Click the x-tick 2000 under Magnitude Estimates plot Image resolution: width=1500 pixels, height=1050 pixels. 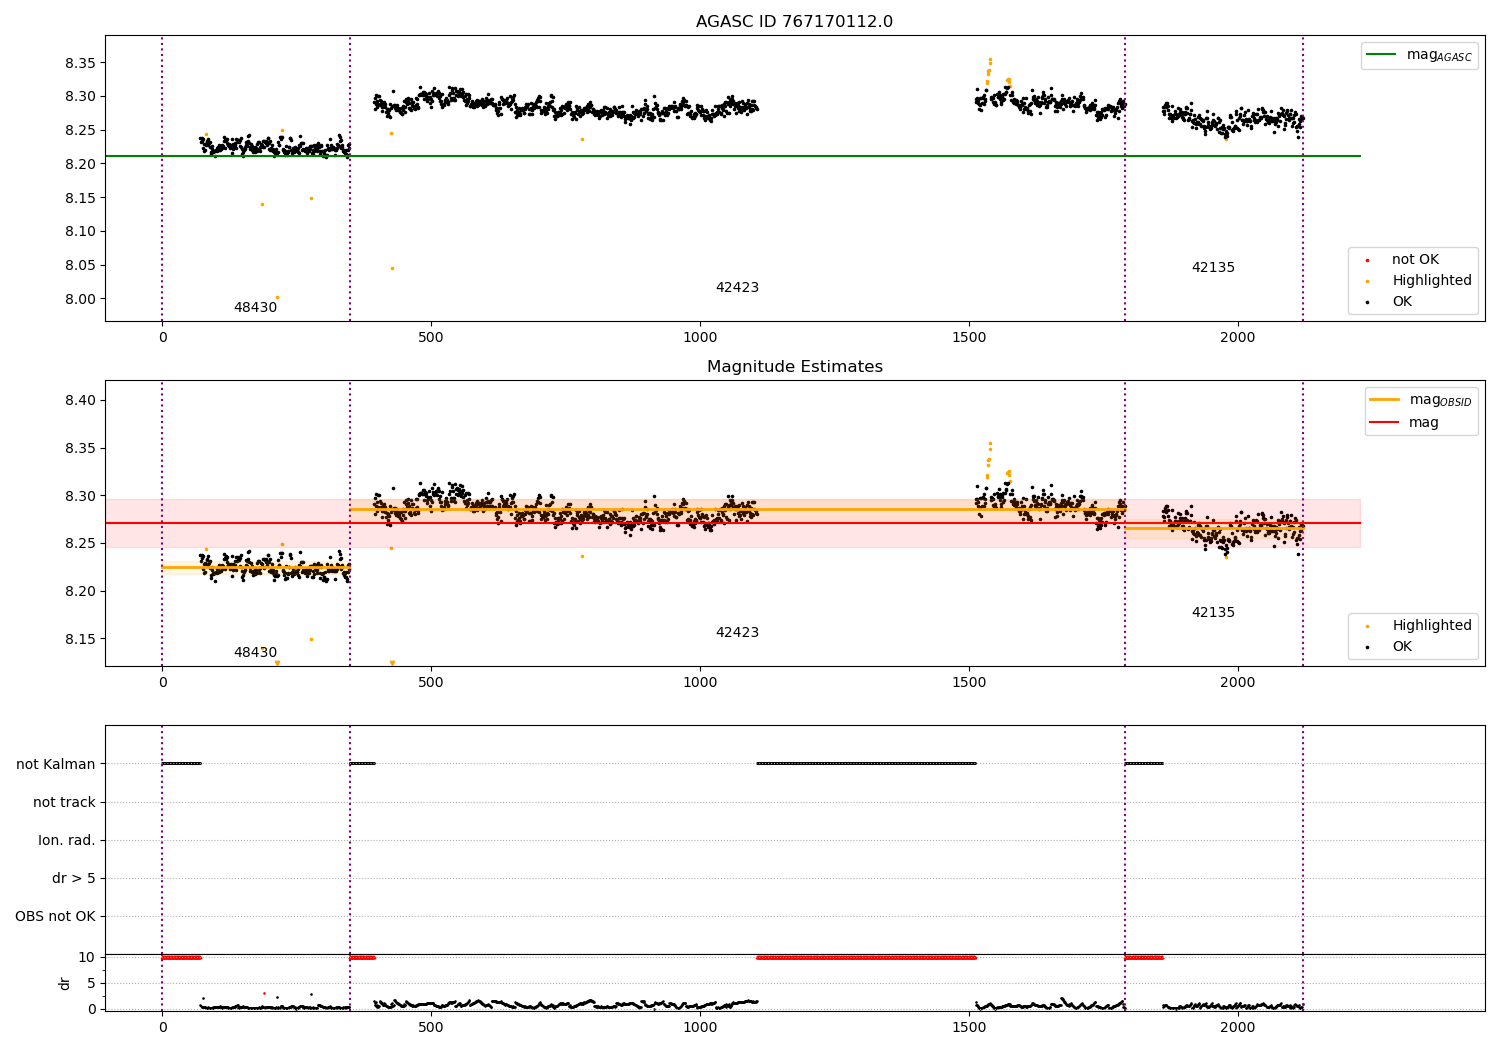(x=1238, y=683)
